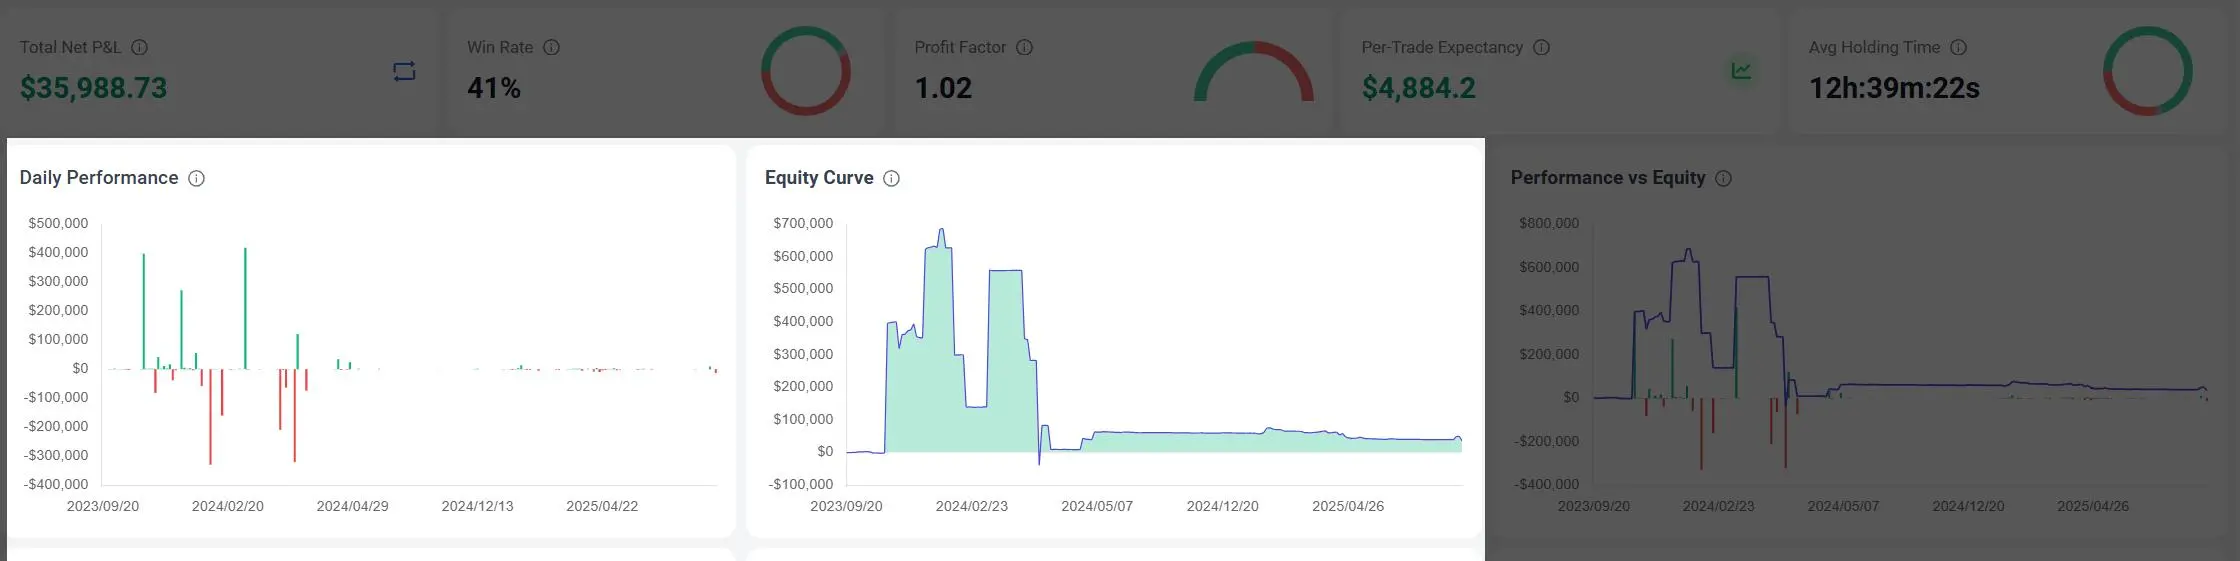2240x561 pixels.
Task: Click the highest peak of the Equity Curve
Action: pyautogui.click(x=941, y=231)
